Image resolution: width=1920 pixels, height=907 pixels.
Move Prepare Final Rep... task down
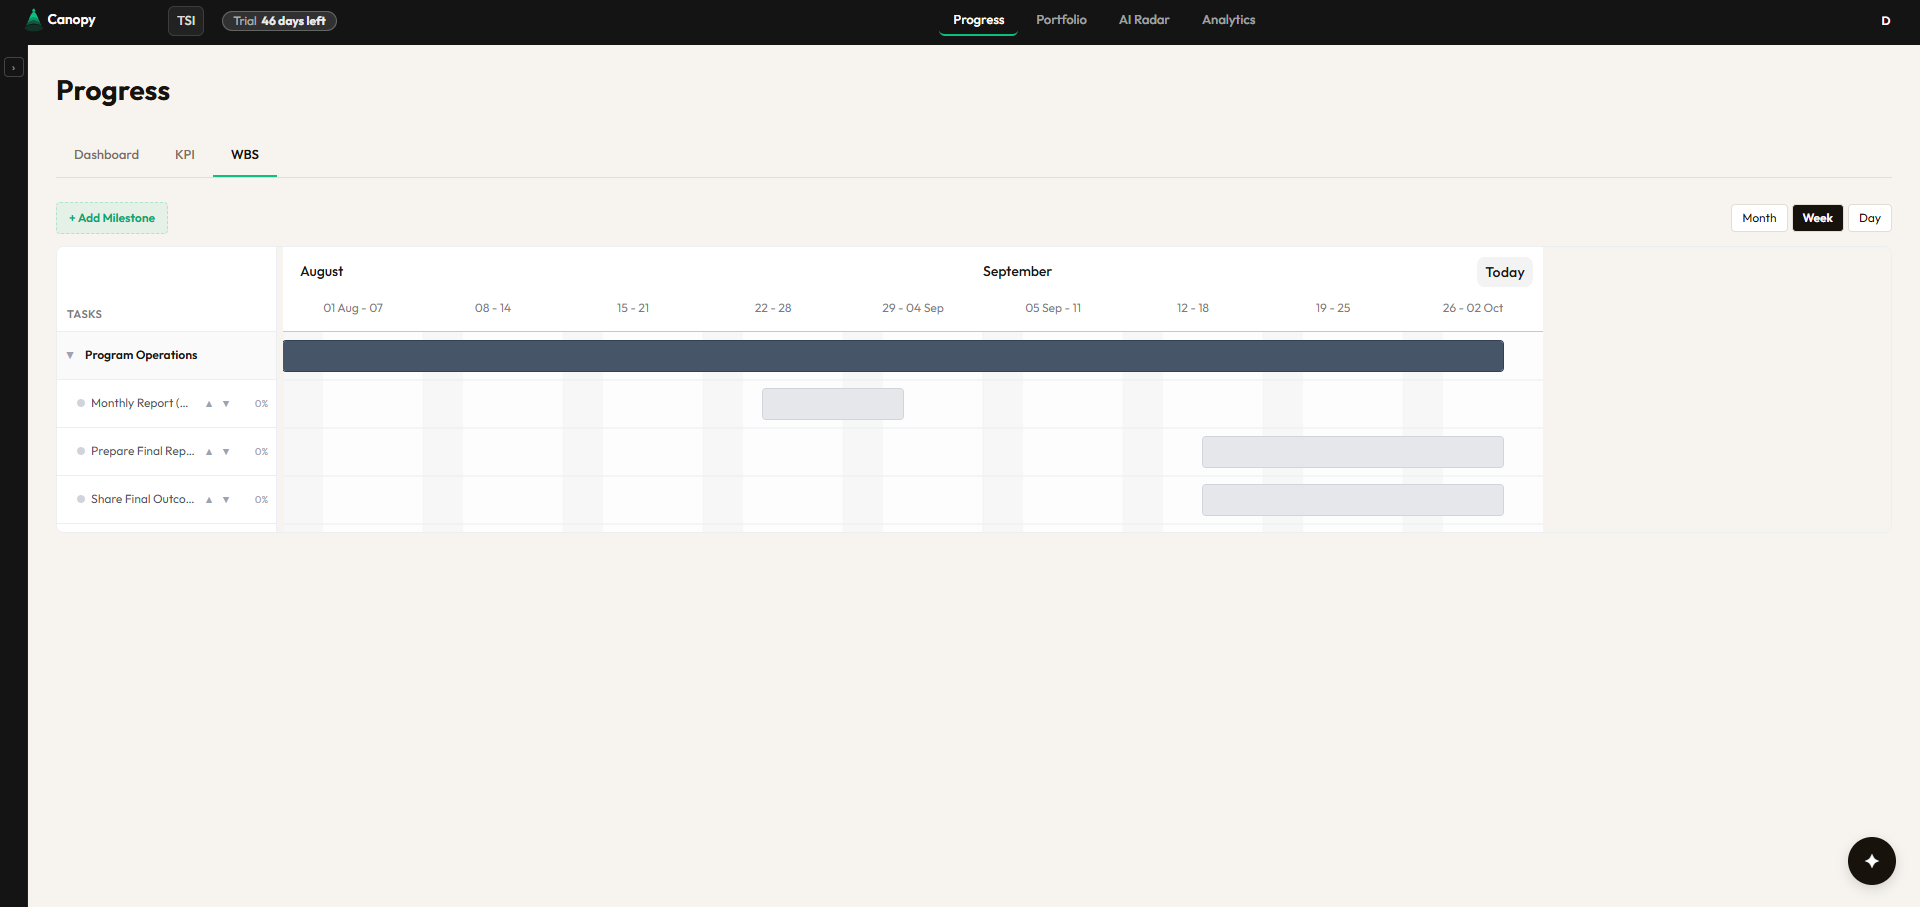[226, 452]
